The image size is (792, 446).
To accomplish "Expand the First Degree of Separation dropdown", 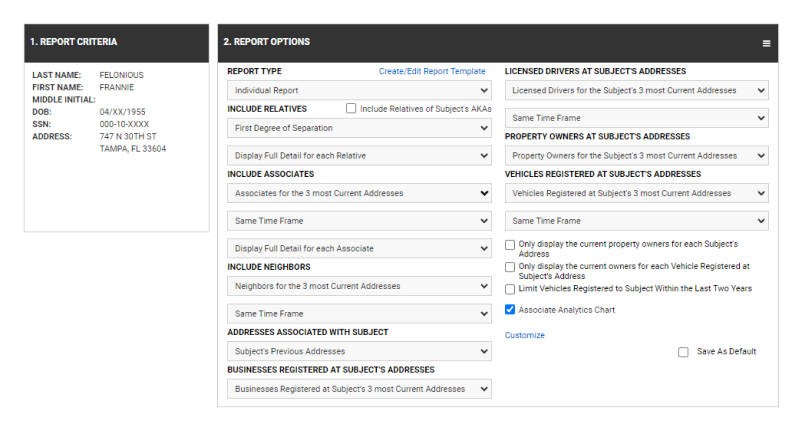I will coord(359,128).
